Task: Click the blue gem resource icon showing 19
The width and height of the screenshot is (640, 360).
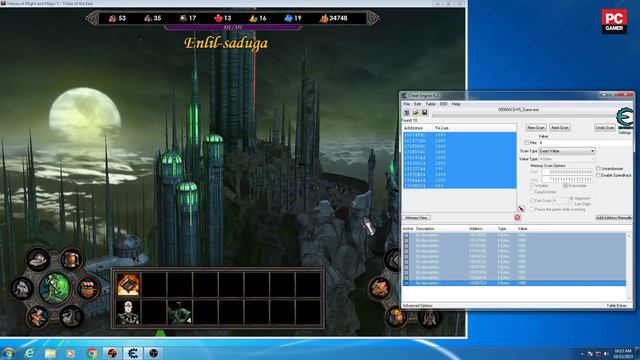Action: tap(289, 18)
